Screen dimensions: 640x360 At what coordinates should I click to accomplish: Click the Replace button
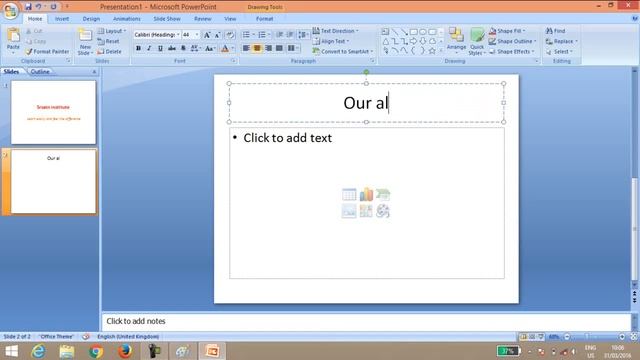tap(562, 41)
